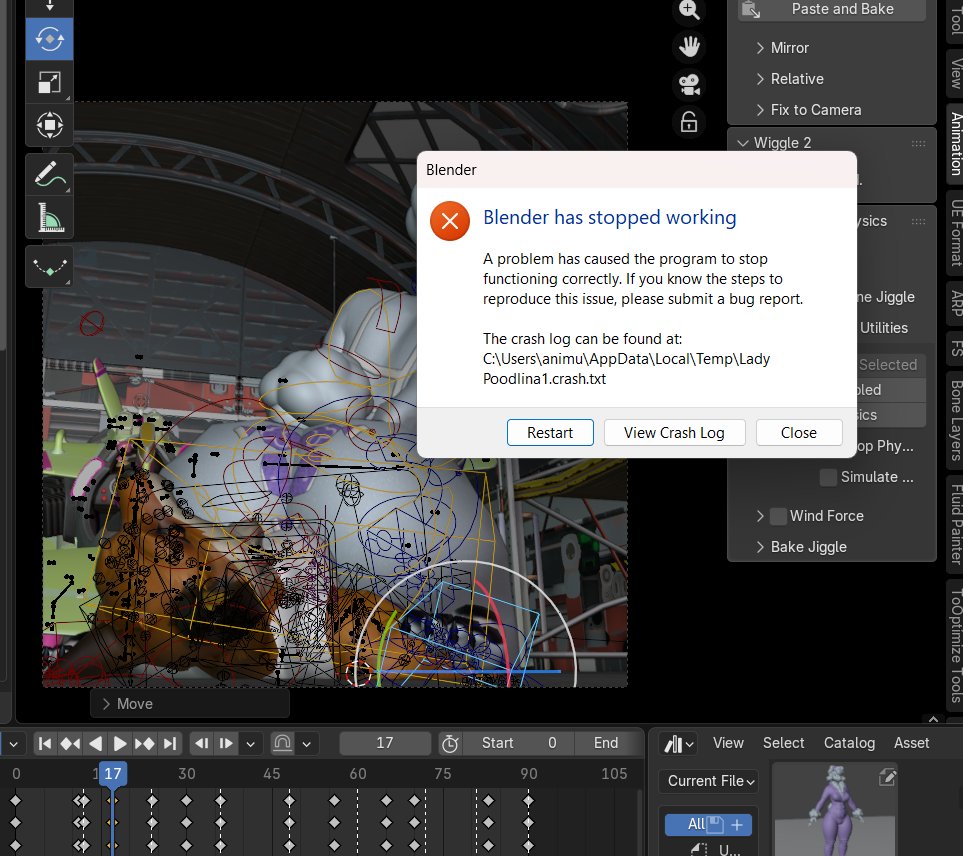Jump to the next keyframe
The image size is (963, 856).
click(x=145, y=744)
